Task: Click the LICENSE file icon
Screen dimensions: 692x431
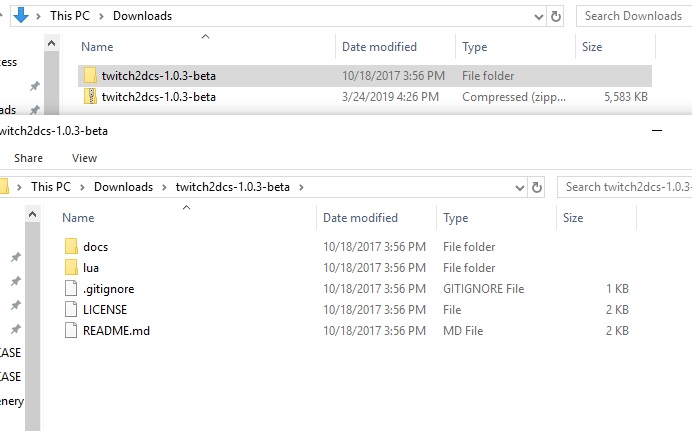Action: pyautogui.click(x=71, y=309)
